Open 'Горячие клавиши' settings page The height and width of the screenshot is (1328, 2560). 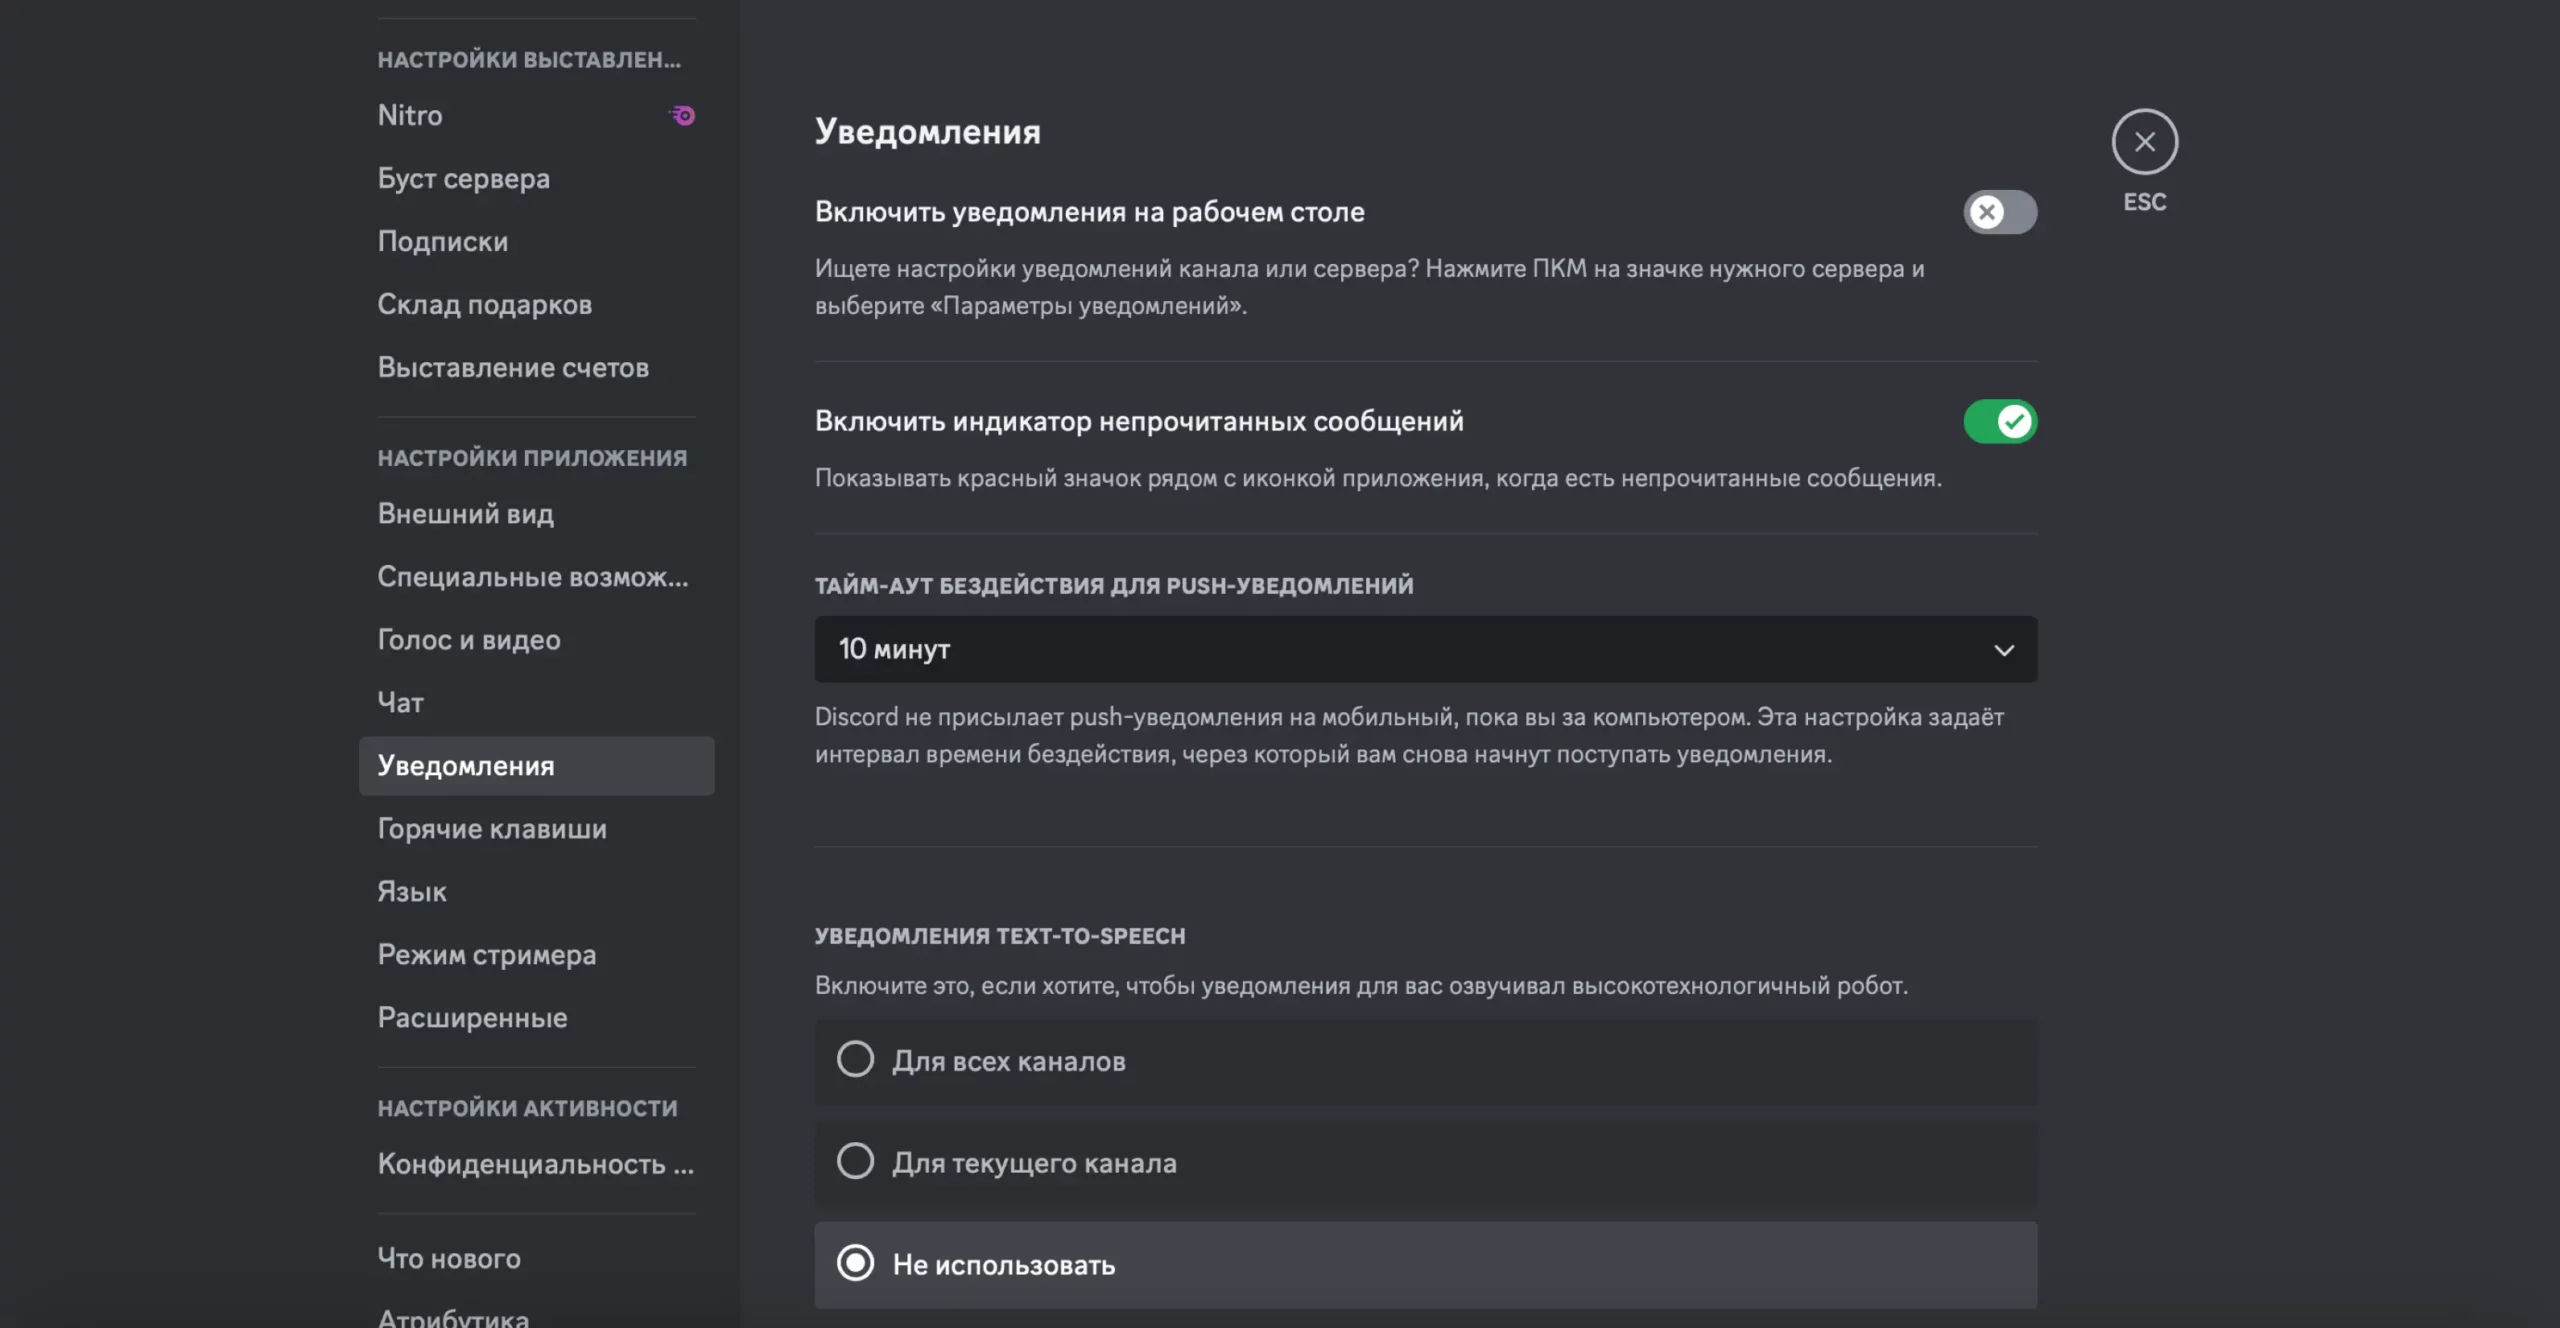pyautogui.click(x=492, y=829)
